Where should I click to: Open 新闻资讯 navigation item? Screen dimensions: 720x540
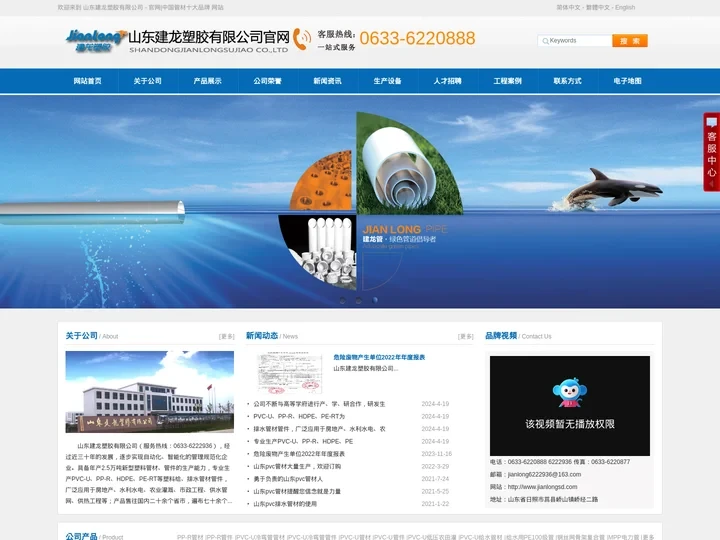[x=327, y=81]
